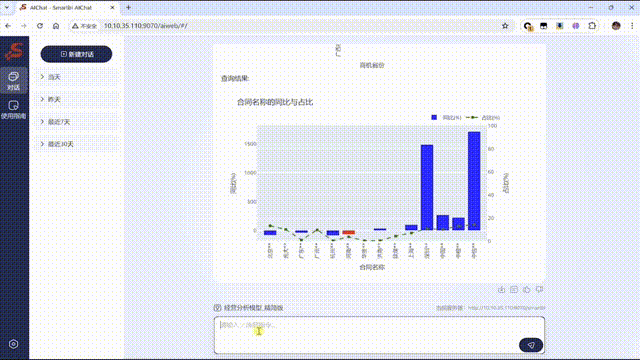Send message with paper plane button
The height and width of the screenshot is (360, 640).
point(531,345)
